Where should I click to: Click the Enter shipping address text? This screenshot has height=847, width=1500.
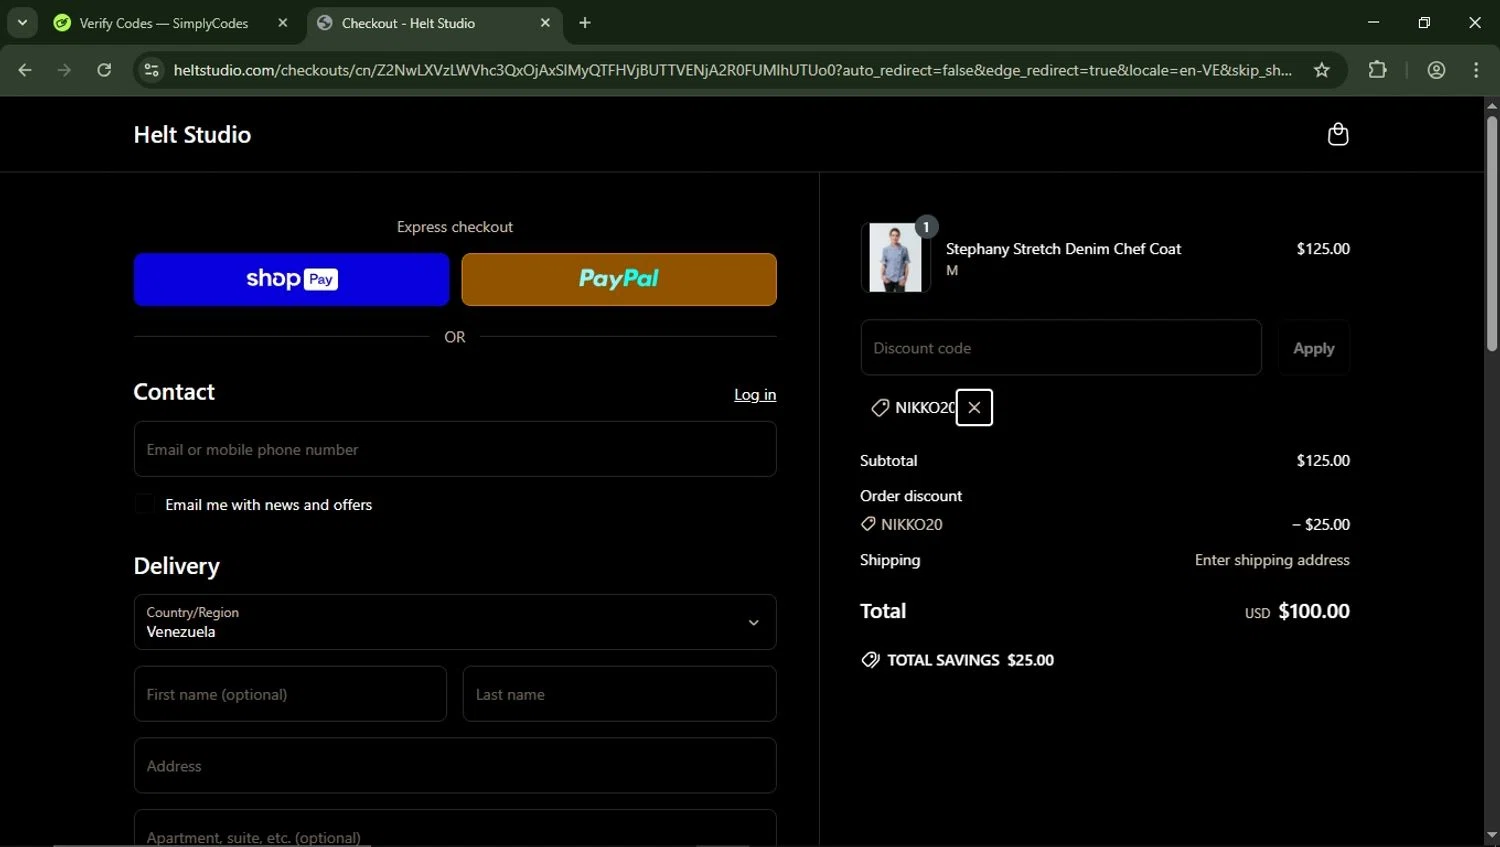1272,560
